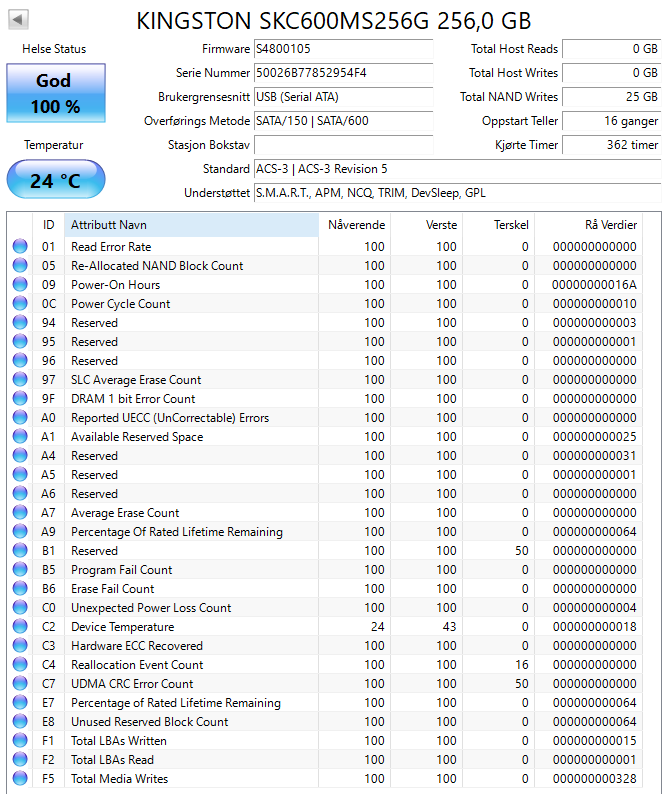Click the God 100 % health status button

56,93
